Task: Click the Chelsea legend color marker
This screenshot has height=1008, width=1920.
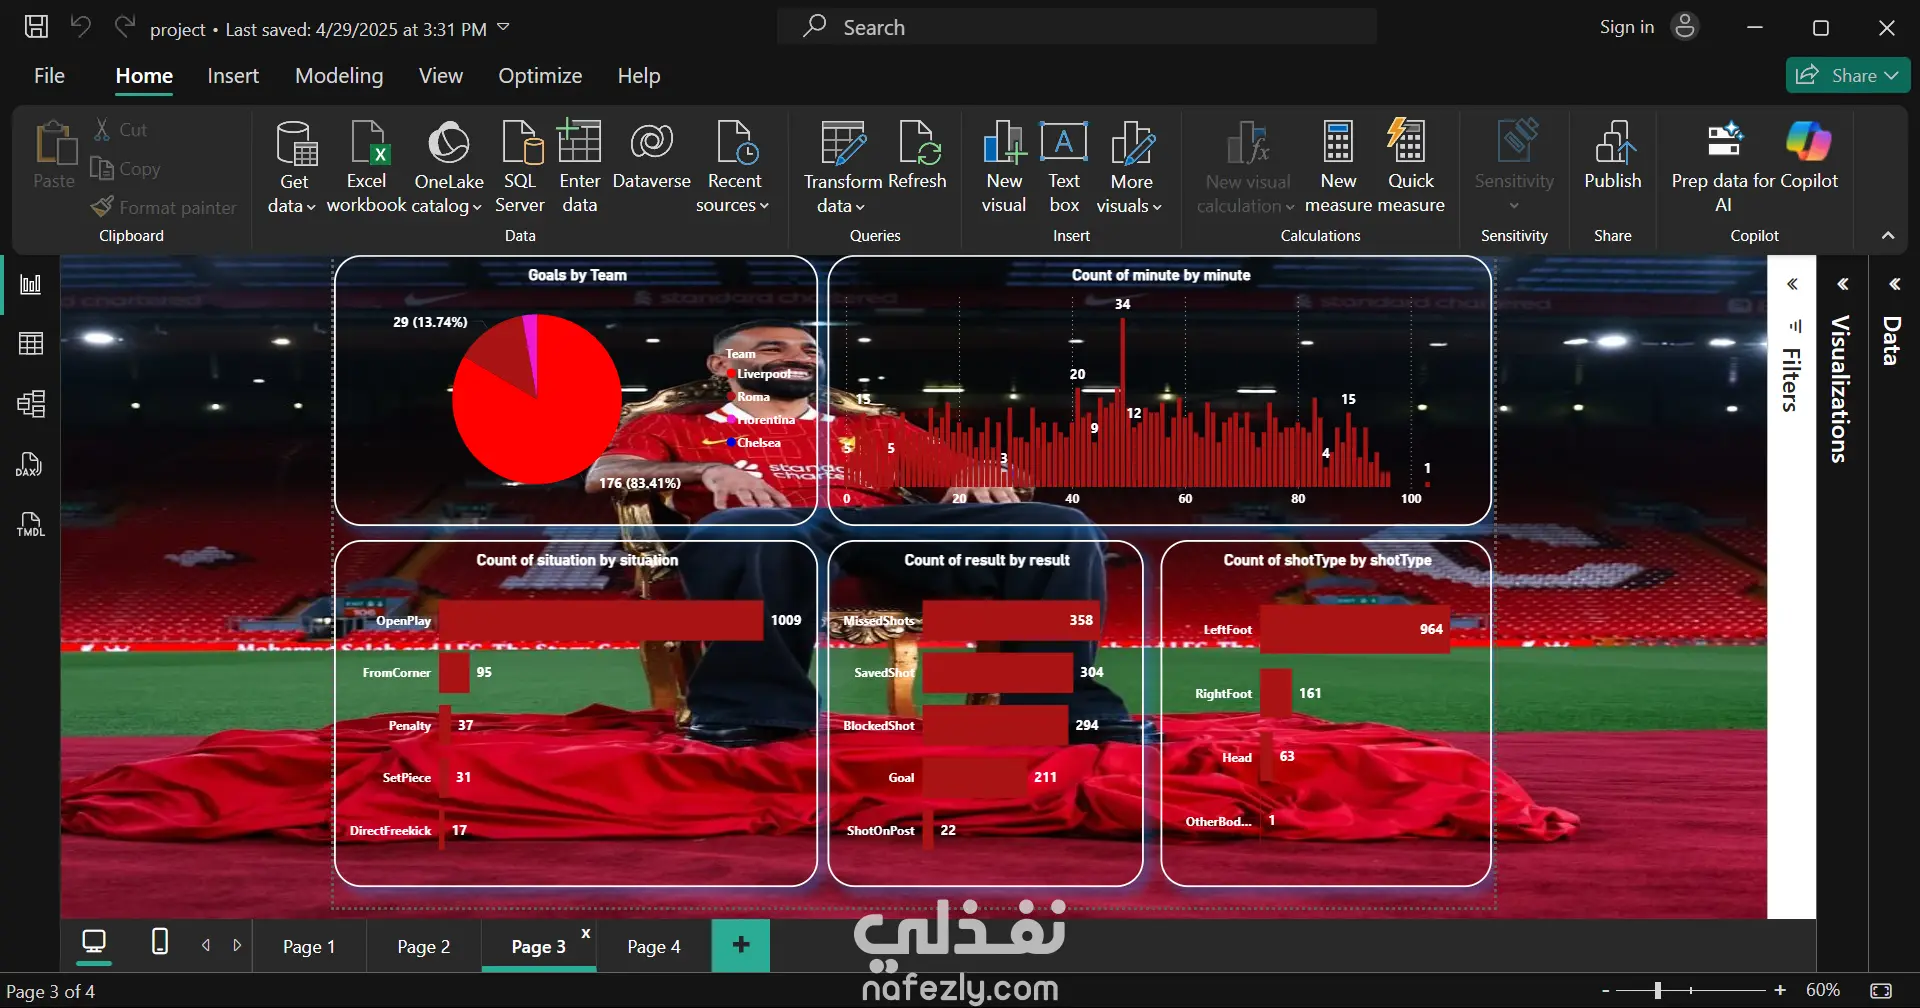Action: [732, 443]
